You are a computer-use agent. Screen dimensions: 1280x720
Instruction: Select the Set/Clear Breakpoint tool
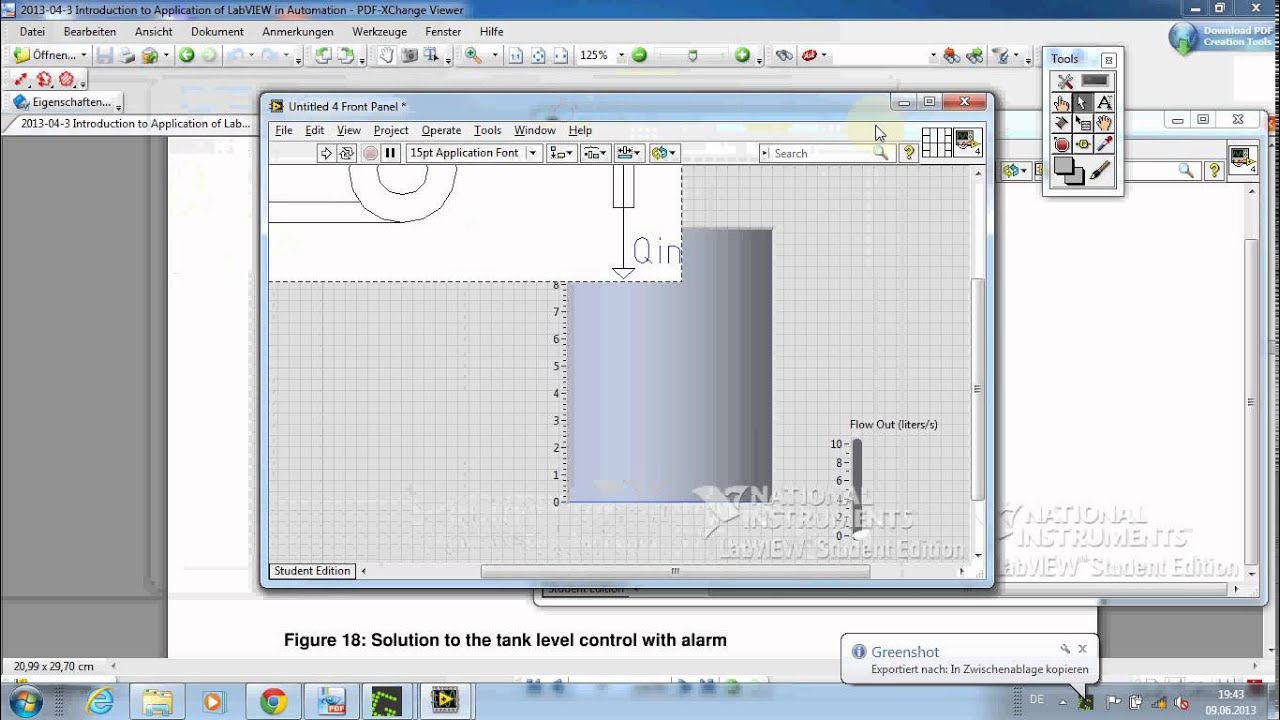tap(1062, 145)
